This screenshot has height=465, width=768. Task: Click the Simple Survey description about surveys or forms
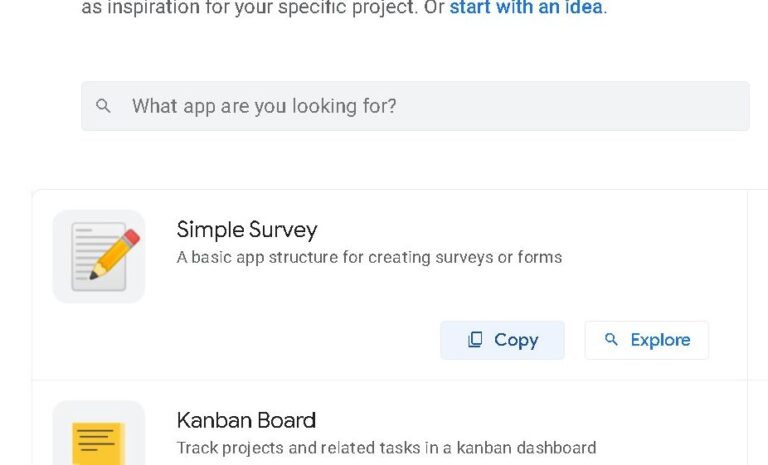369,257
